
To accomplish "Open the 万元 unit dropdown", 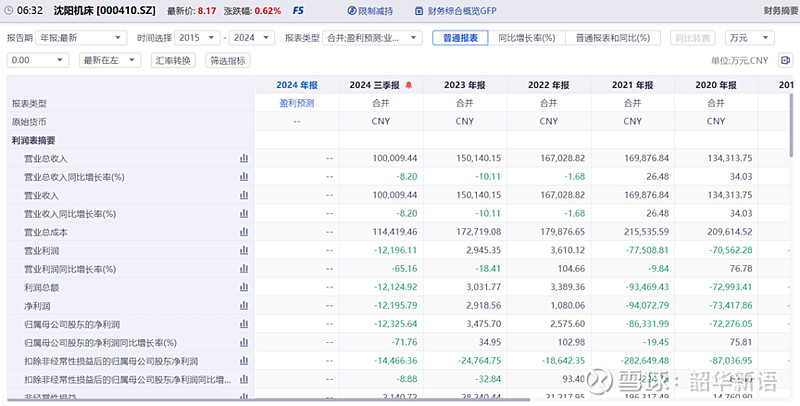I will click(x=749, y=38).
